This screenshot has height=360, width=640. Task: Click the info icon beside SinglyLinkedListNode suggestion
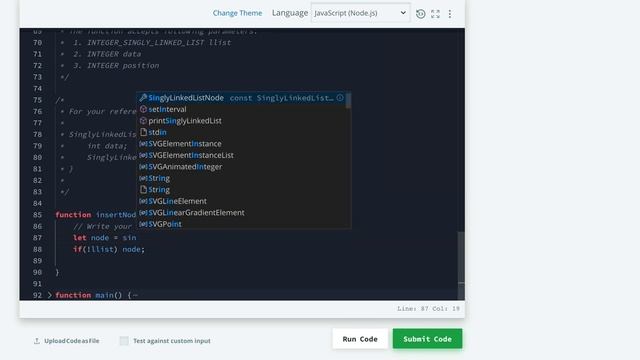pyautogui.click(x=340, y=98)
